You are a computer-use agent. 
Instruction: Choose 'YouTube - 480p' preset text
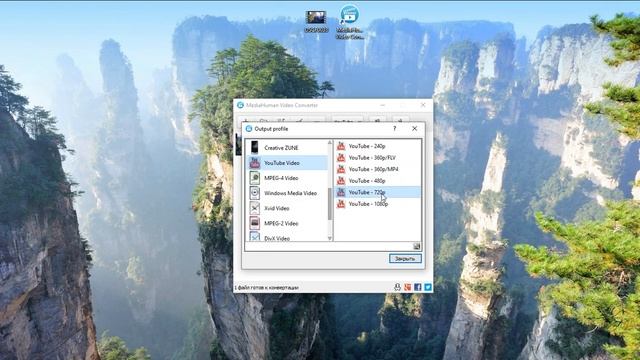(367, 180)
